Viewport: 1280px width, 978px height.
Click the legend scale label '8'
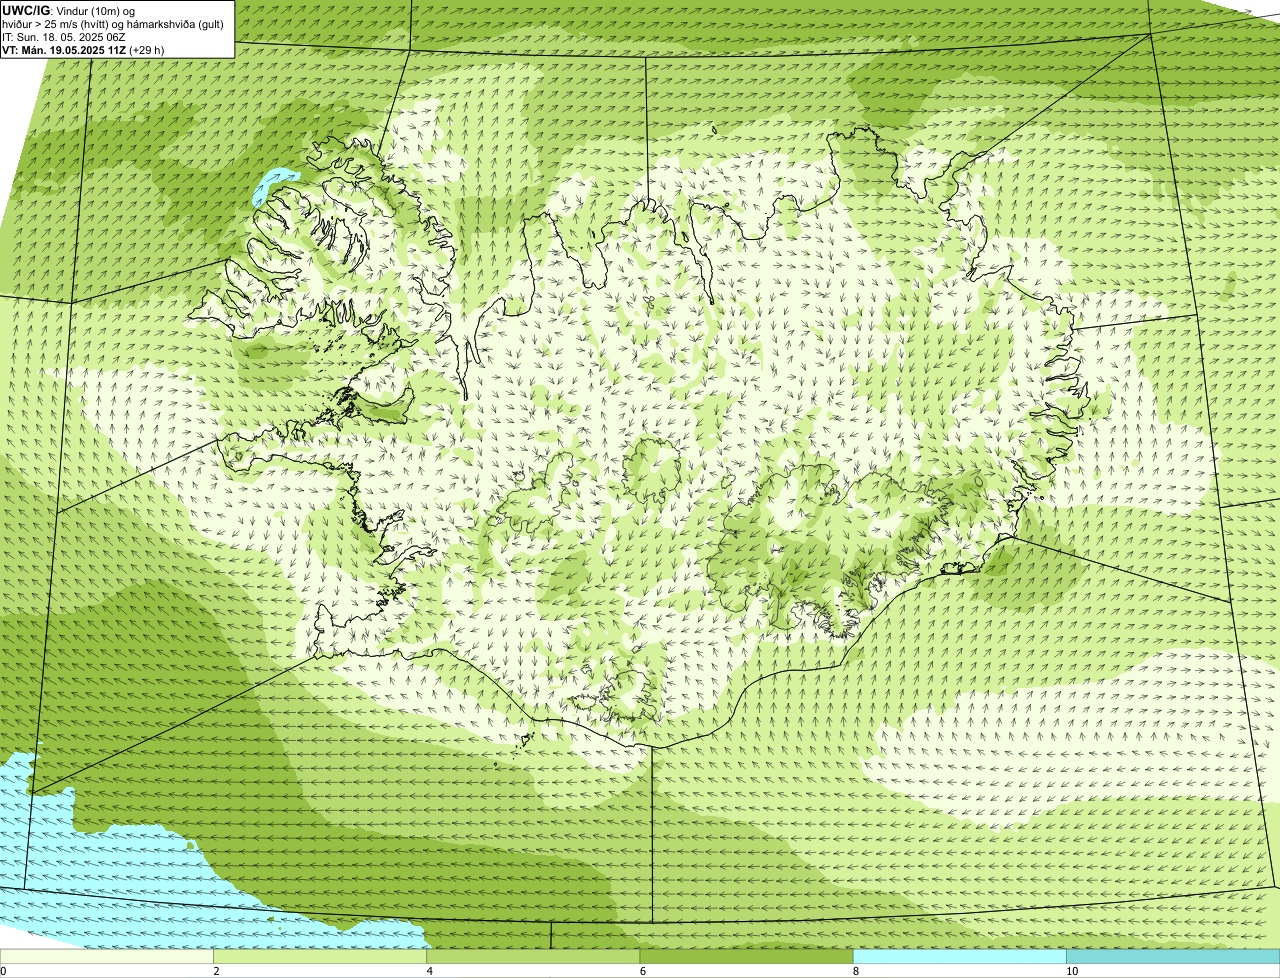[855, 971]
